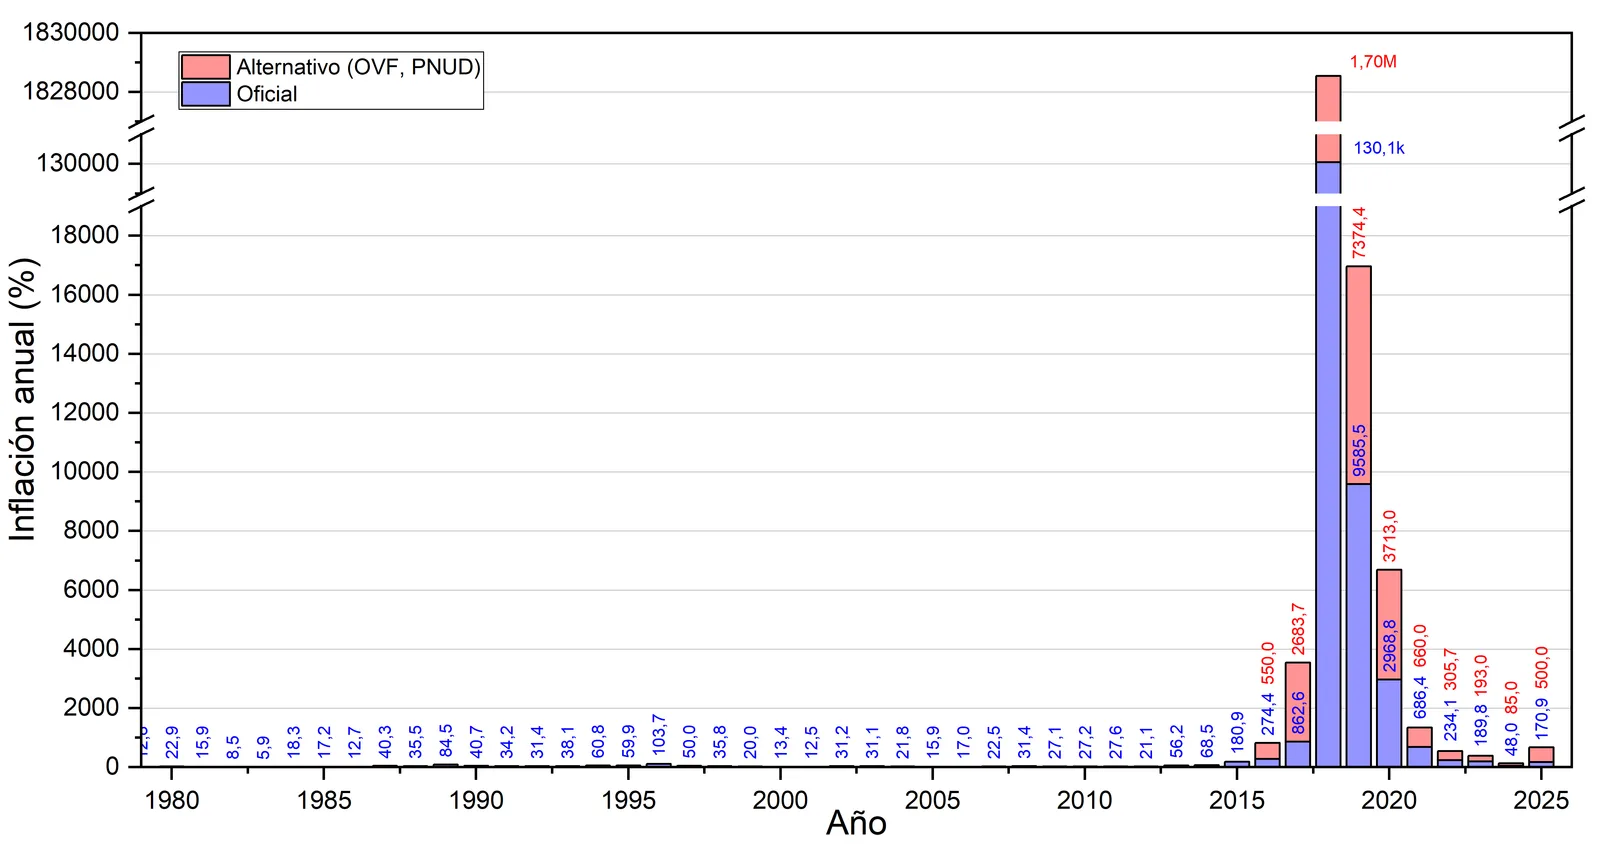Click the '500,0' red value label
This screenshot has width=1600, height=847.
point(1542,667)
